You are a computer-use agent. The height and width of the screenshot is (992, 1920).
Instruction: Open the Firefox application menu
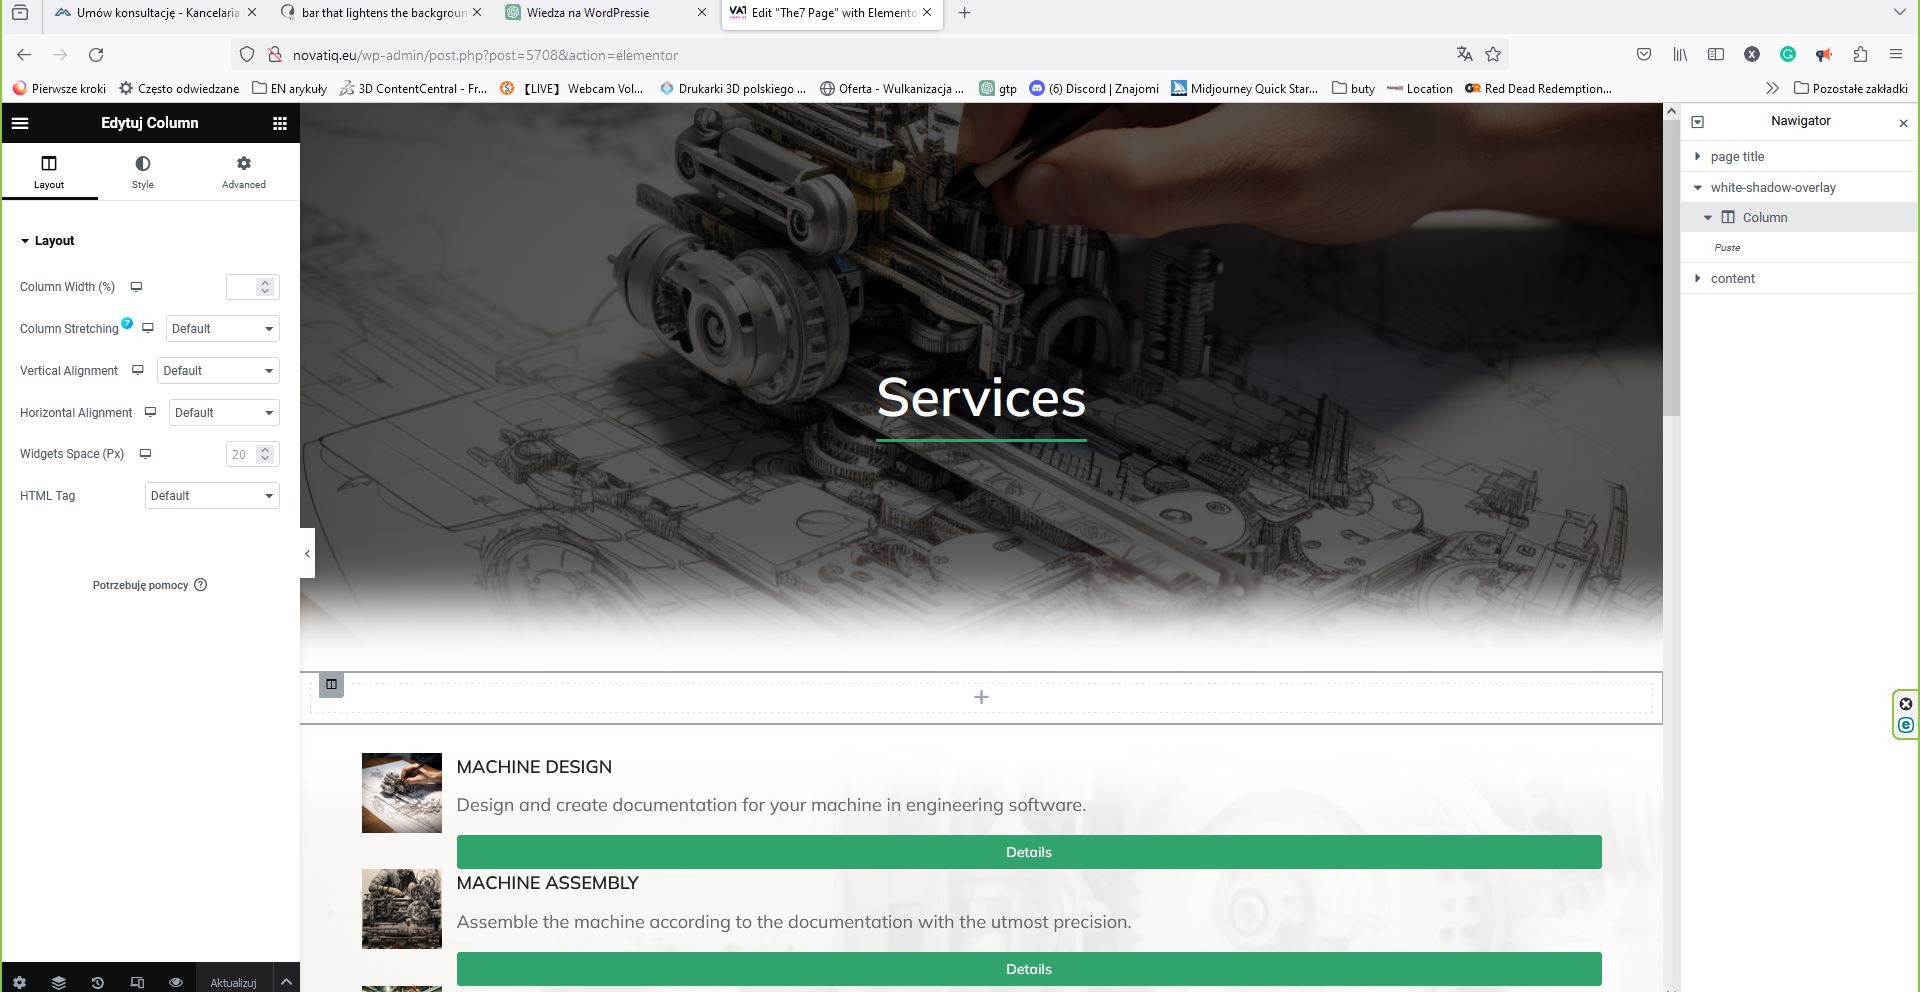tap(1896, 54)
